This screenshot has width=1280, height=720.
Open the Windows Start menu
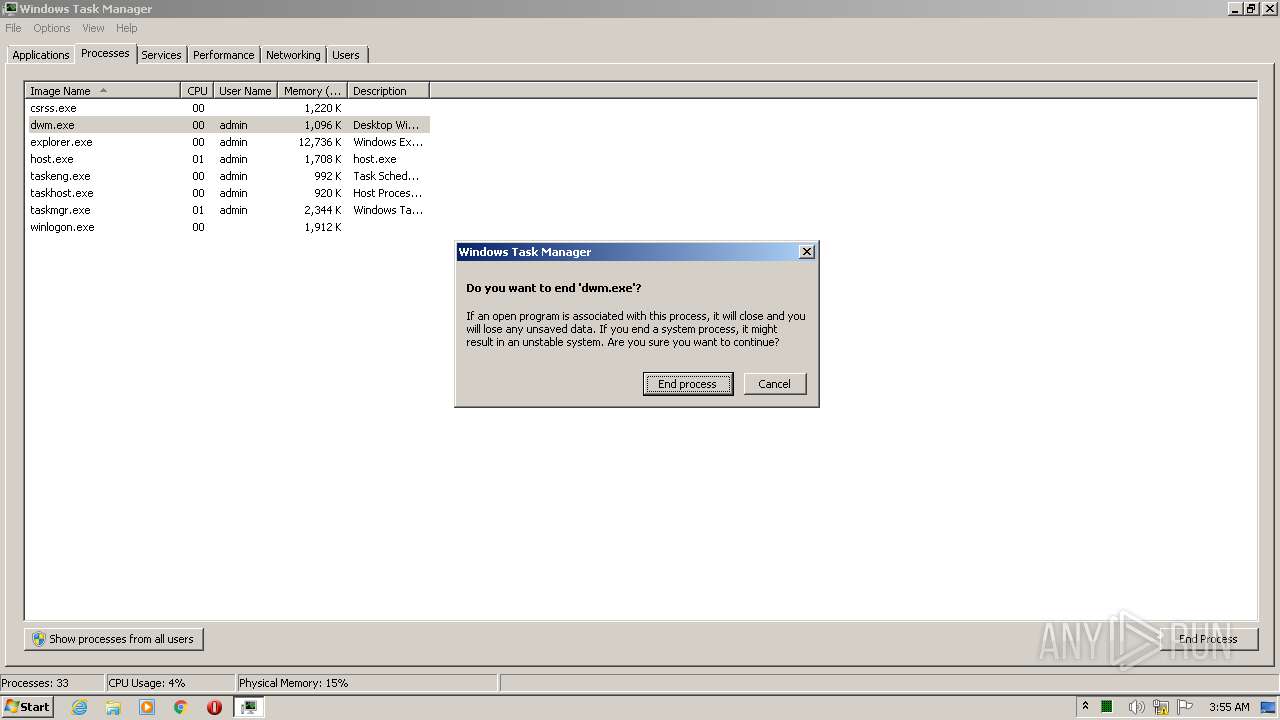coord(27,707)
